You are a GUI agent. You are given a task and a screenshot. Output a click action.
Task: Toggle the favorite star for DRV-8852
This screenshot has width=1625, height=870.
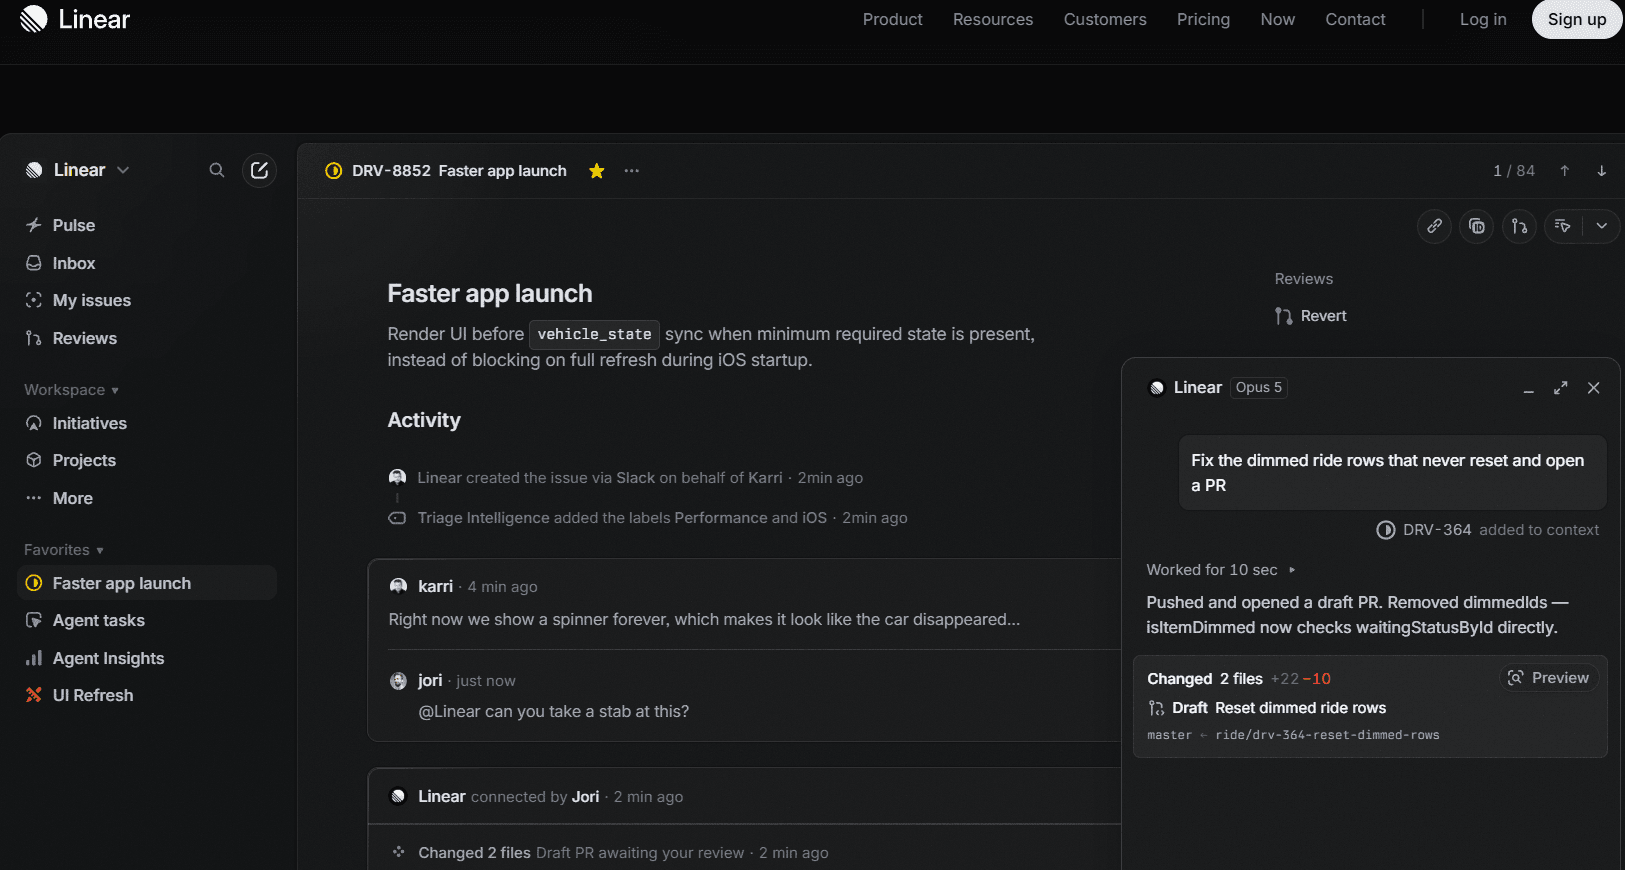click(x=597, y=171)
